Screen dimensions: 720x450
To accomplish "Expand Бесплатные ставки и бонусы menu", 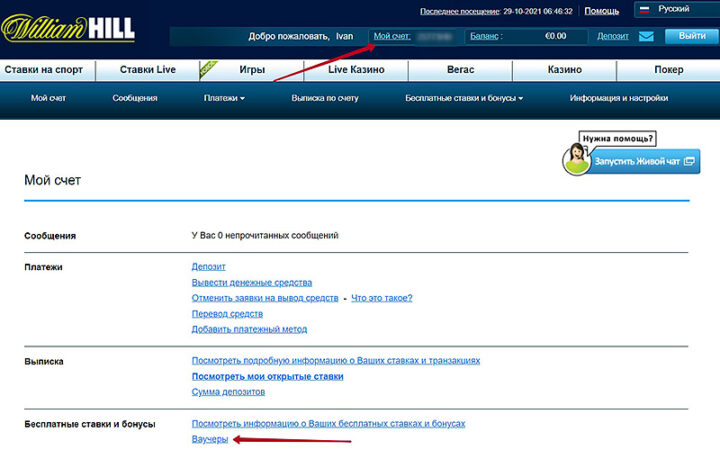I will pyautogui.click(x=464, y=98).
